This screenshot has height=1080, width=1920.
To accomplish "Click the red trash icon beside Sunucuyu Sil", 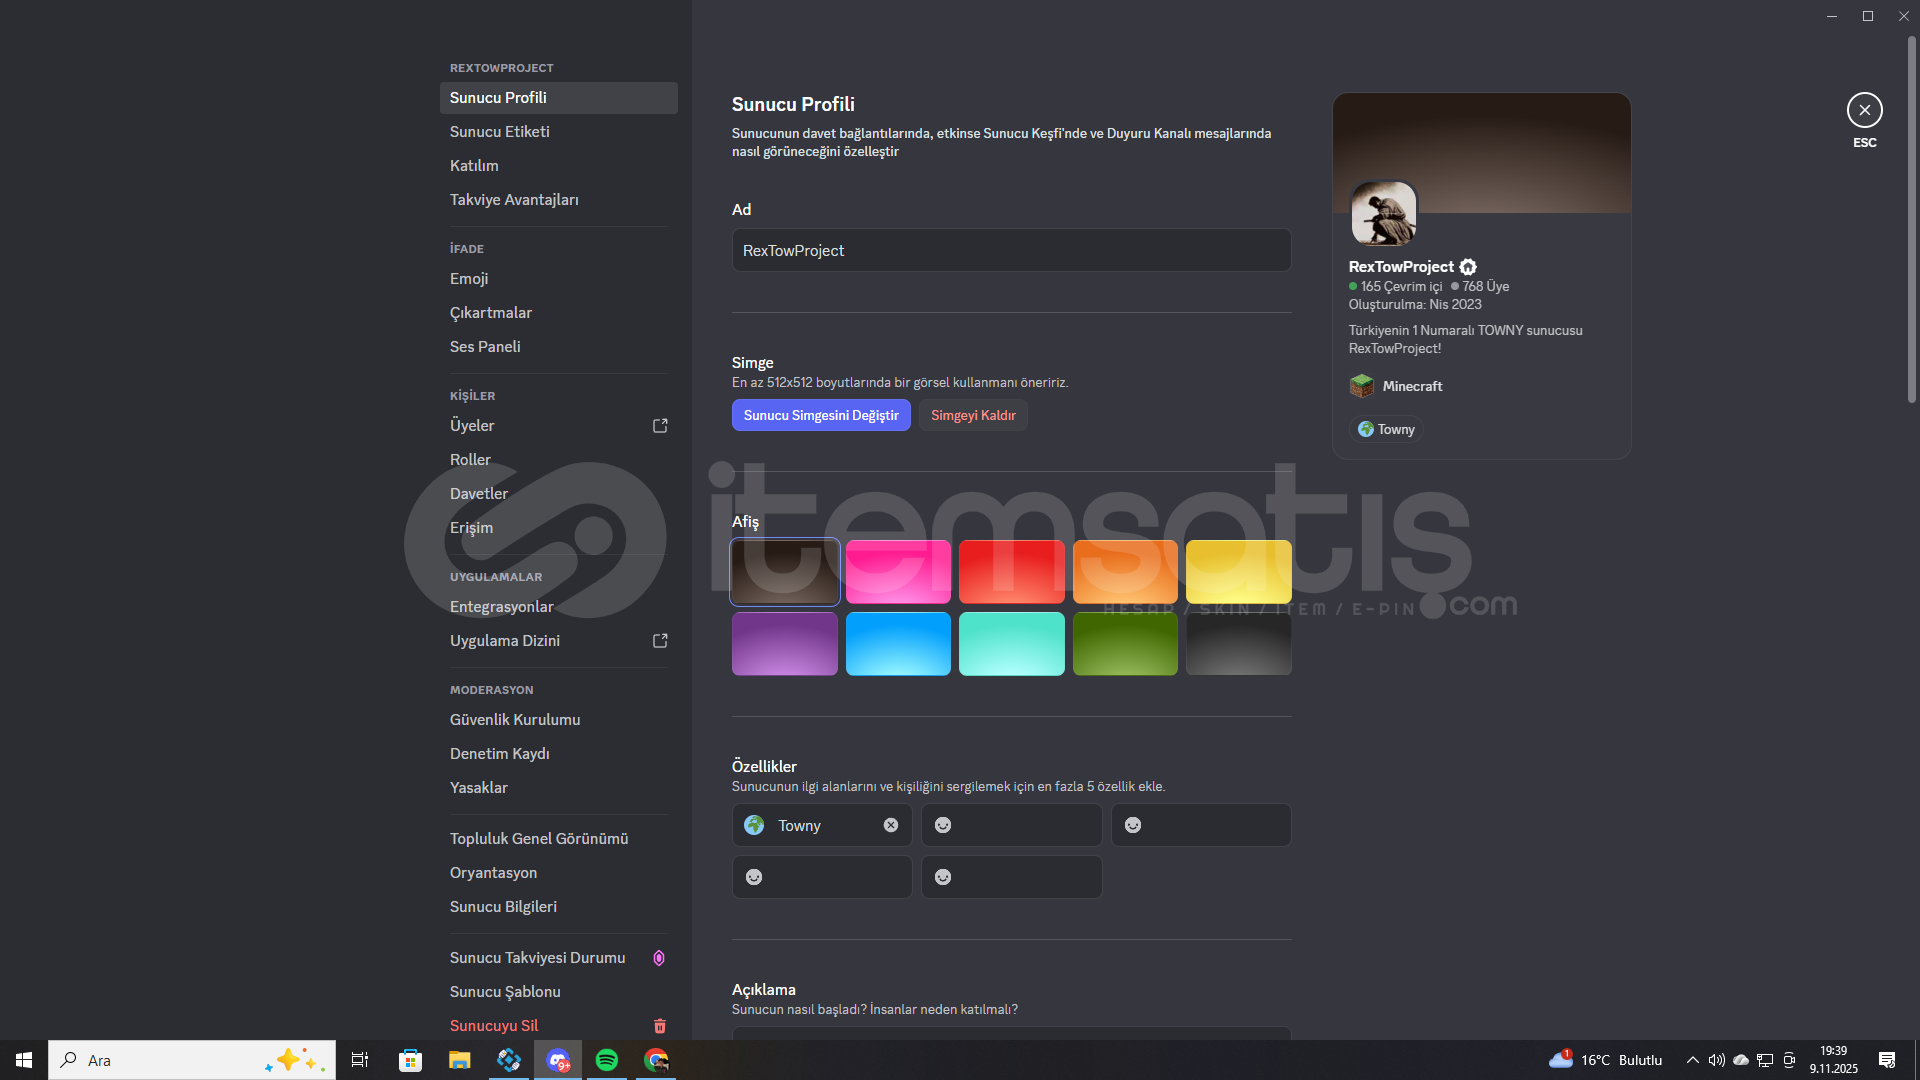I will point(659,1026).
